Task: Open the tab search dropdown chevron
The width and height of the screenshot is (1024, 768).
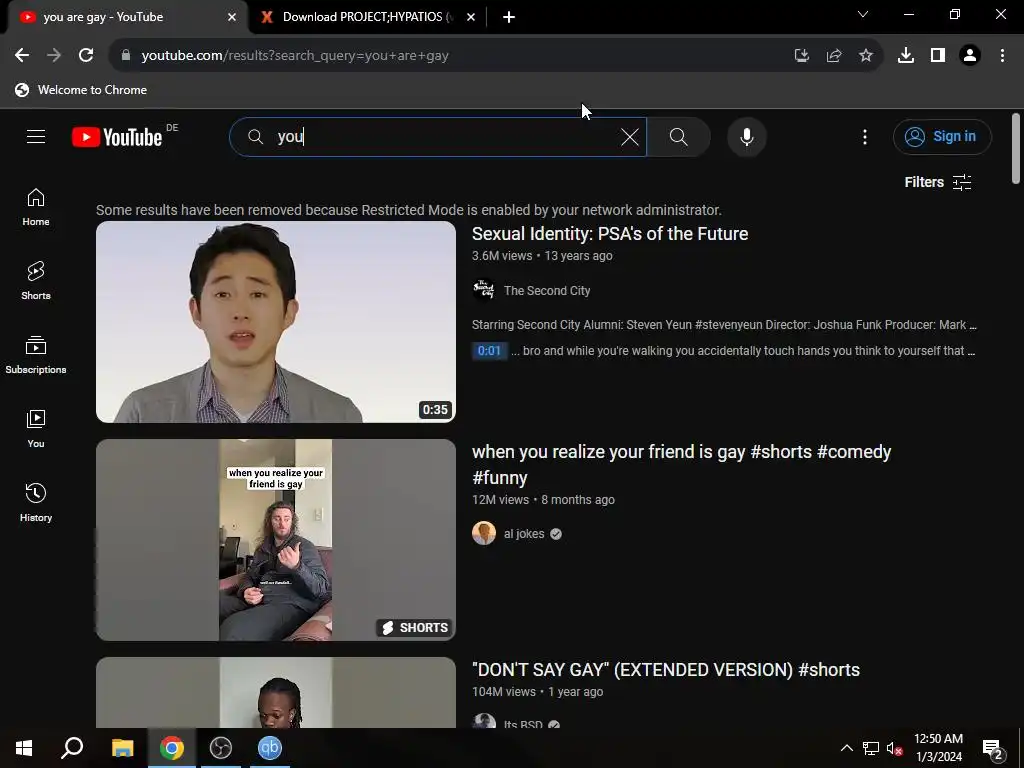Action: click(x=863, y=14)
